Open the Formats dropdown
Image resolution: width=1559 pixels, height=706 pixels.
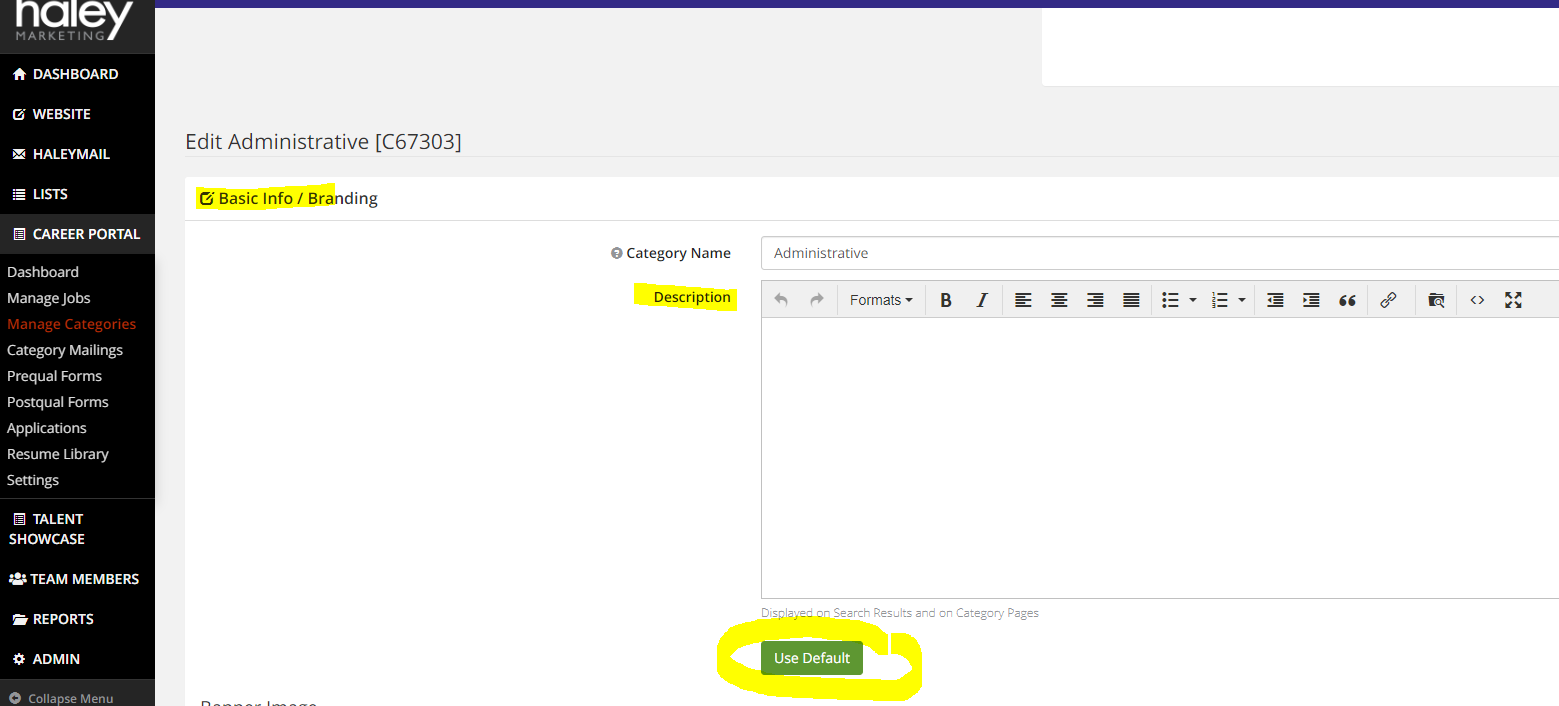[x=881, y=300]
